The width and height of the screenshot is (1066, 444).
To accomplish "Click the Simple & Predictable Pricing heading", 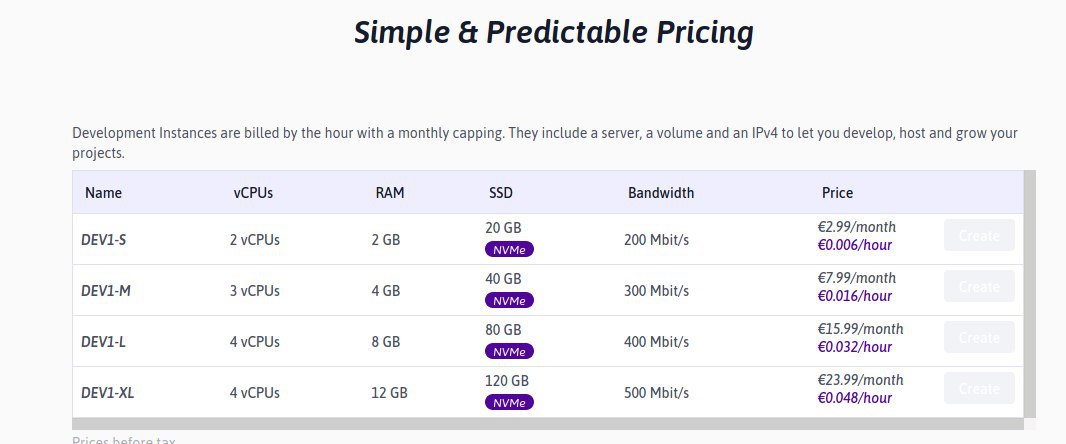I will click(553, 32).
